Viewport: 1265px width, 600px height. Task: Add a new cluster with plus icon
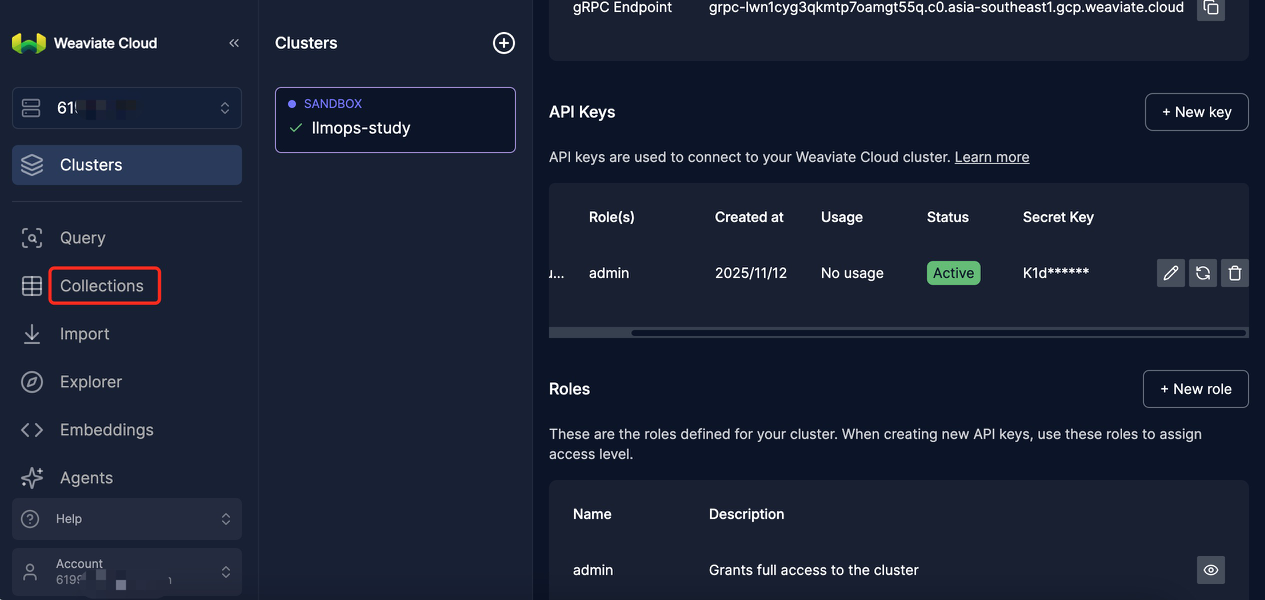[504, 43]
